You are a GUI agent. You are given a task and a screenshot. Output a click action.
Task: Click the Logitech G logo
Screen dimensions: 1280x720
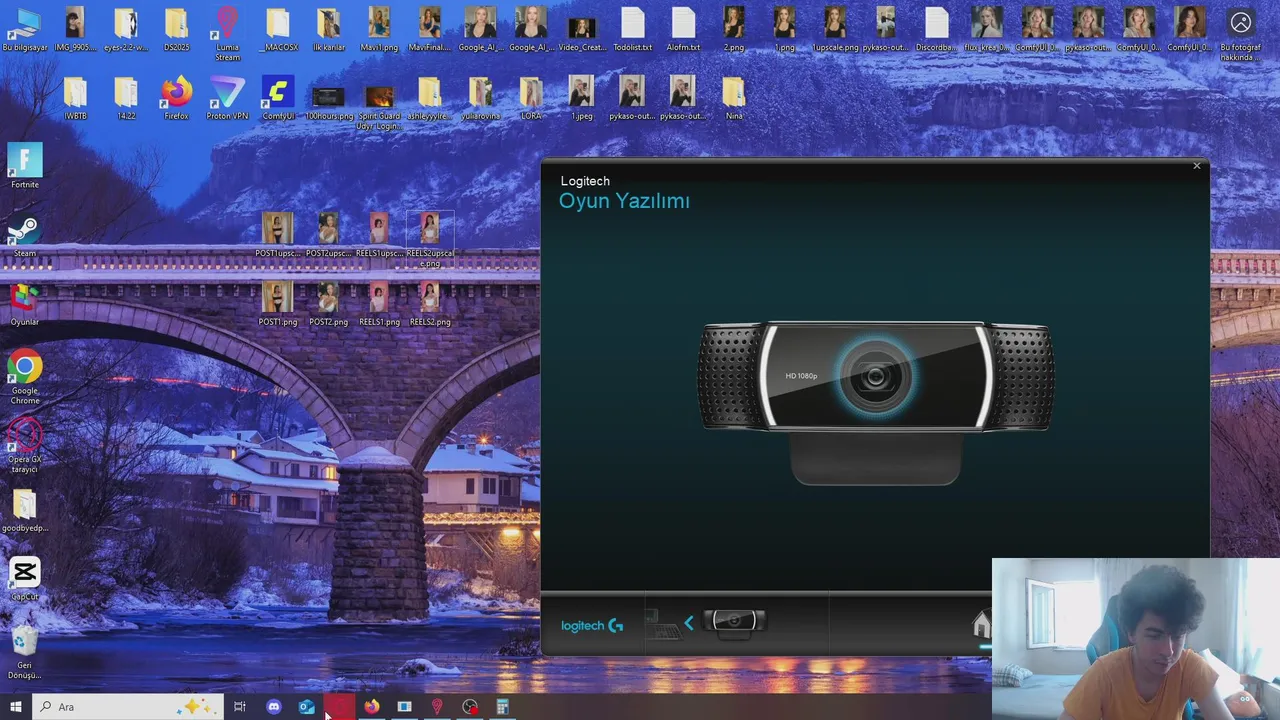[x=592, y=626]
